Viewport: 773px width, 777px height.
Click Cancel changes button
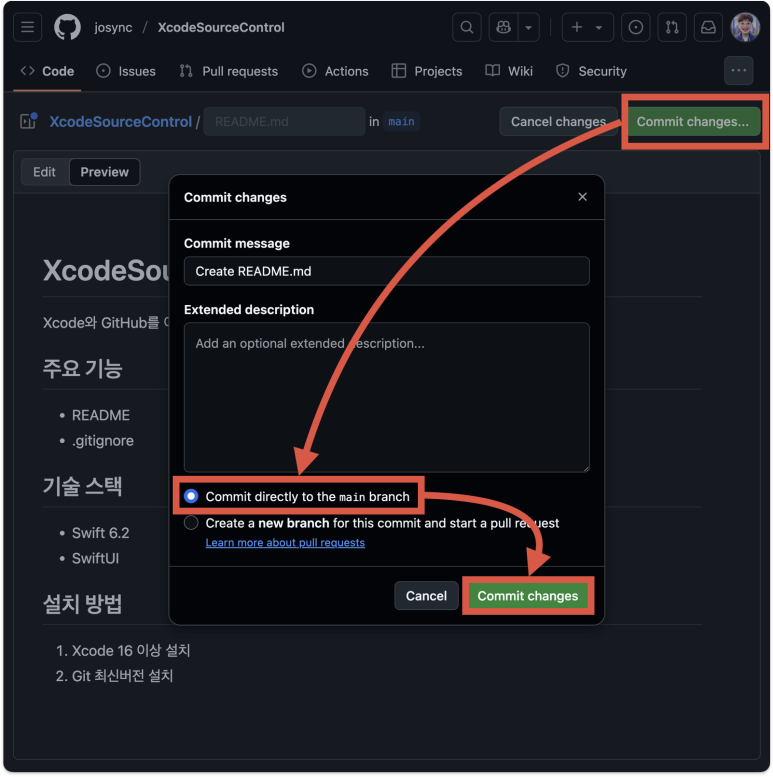coord(558,121)
